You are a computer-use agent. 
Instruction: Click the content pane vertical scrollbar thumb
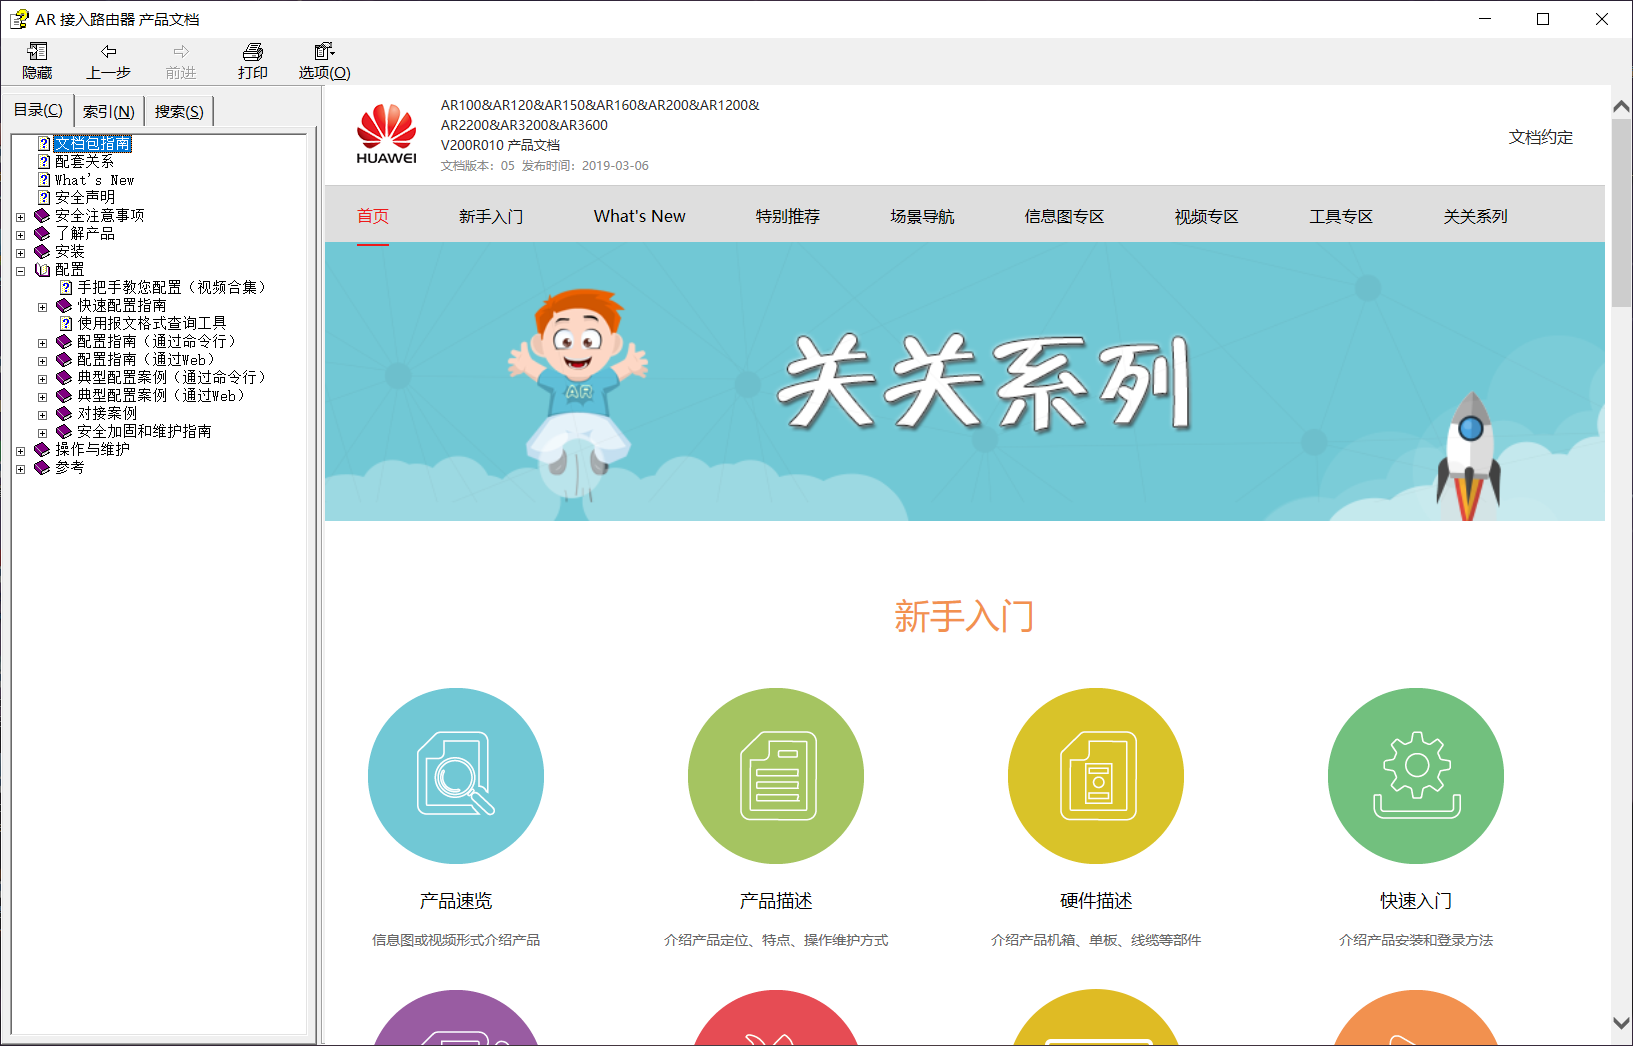(x=1622, y=213)
